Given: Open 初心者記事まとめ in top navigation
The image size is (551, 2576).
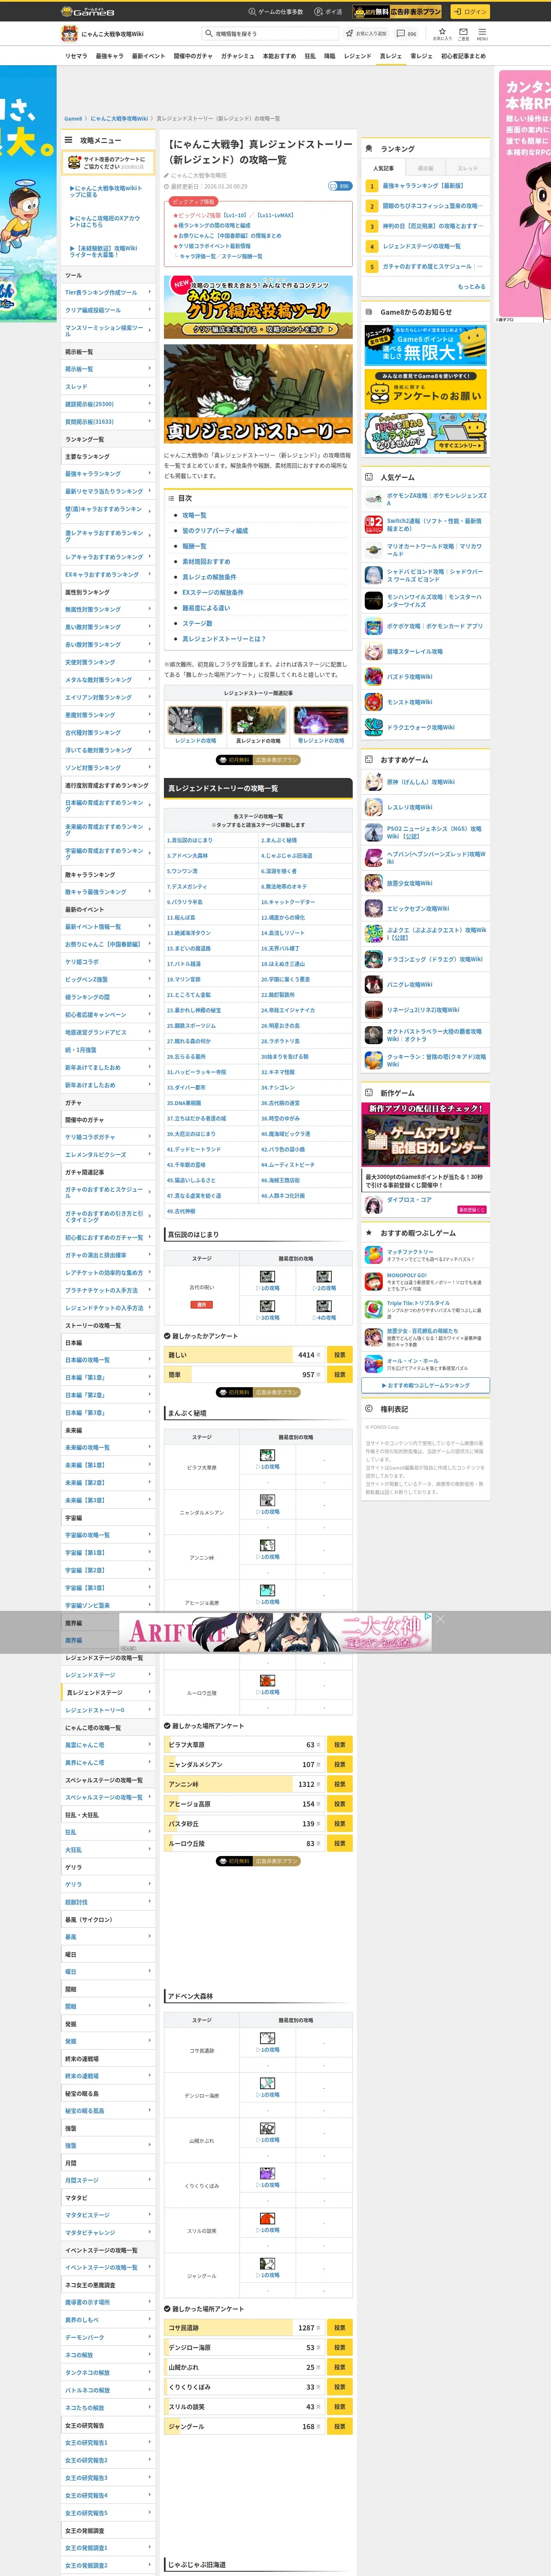Looking at the screenshot, I should coord(464,56).
